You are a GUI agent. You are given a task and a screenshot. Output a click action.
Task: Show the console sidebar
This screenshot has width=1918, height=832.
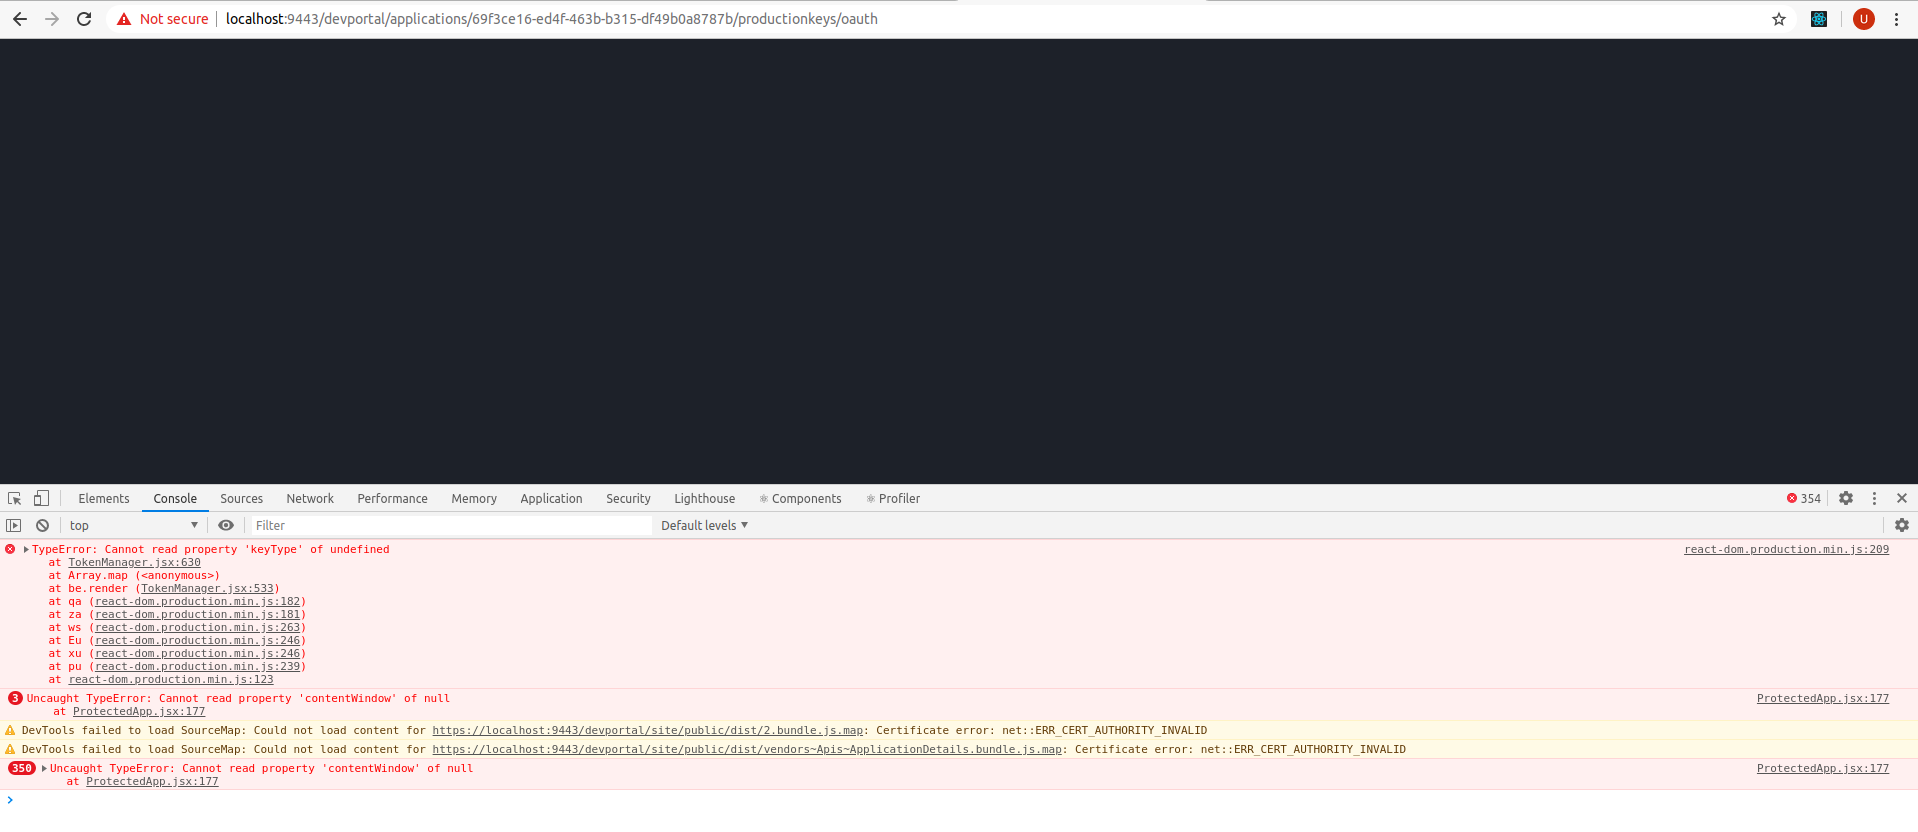(14, 525)
